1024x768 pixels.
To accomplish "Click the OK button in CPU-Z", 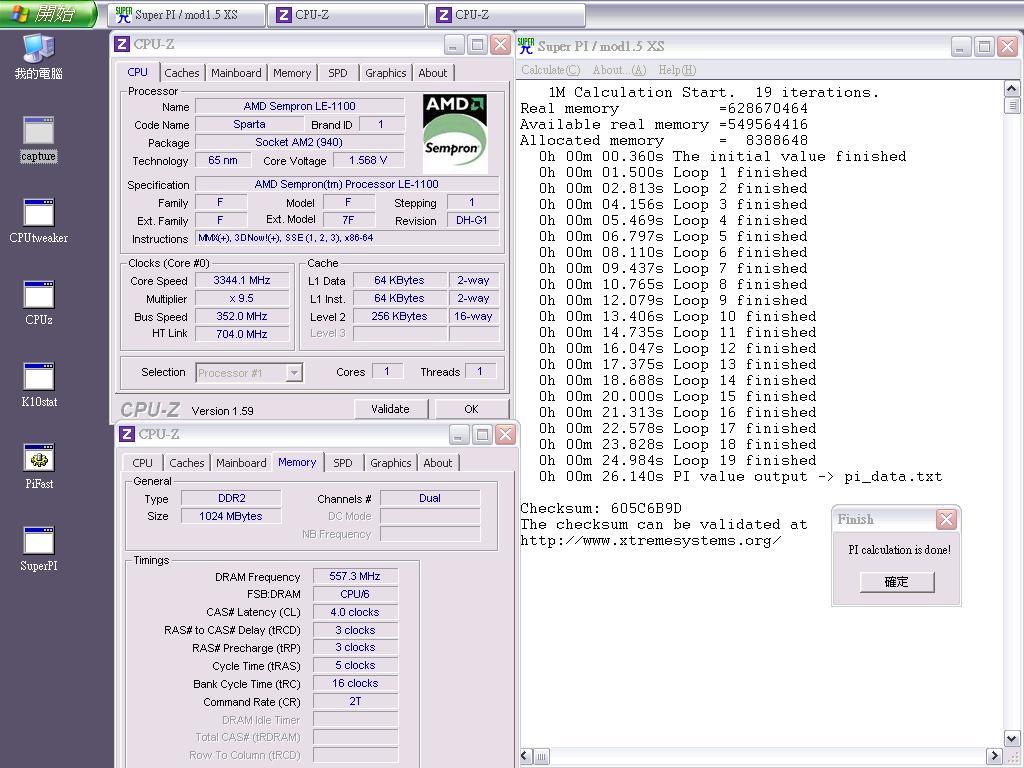I will (472, 409).
